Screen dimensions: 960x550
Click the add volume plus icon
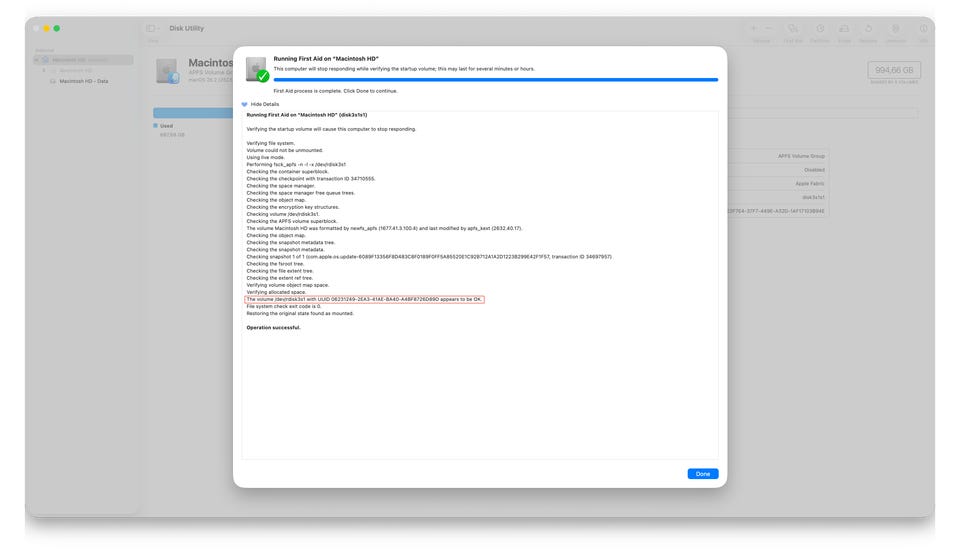(754, 28)
